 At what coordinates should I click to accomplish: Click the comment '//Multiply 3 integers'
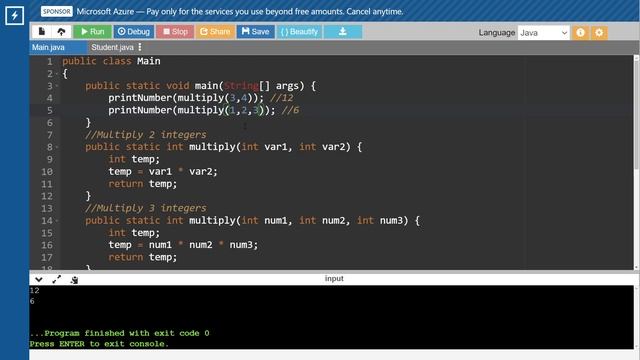146,208
